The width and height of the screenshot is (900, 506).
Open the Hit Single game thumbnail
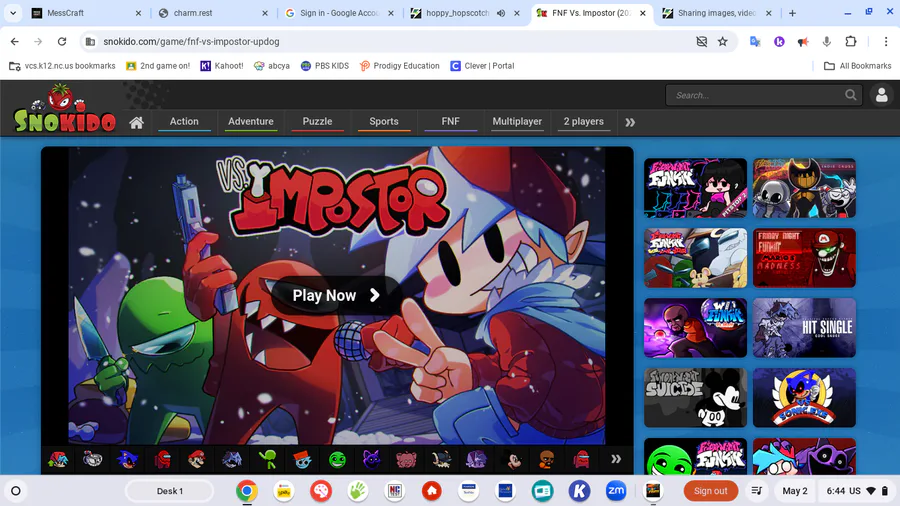[804, 328]
